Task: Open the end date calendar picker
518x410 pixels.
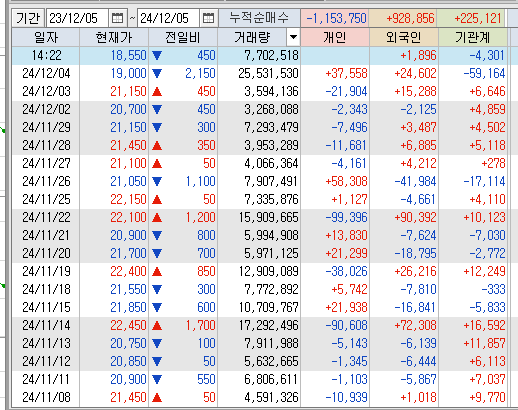Action: coord(208,18)
